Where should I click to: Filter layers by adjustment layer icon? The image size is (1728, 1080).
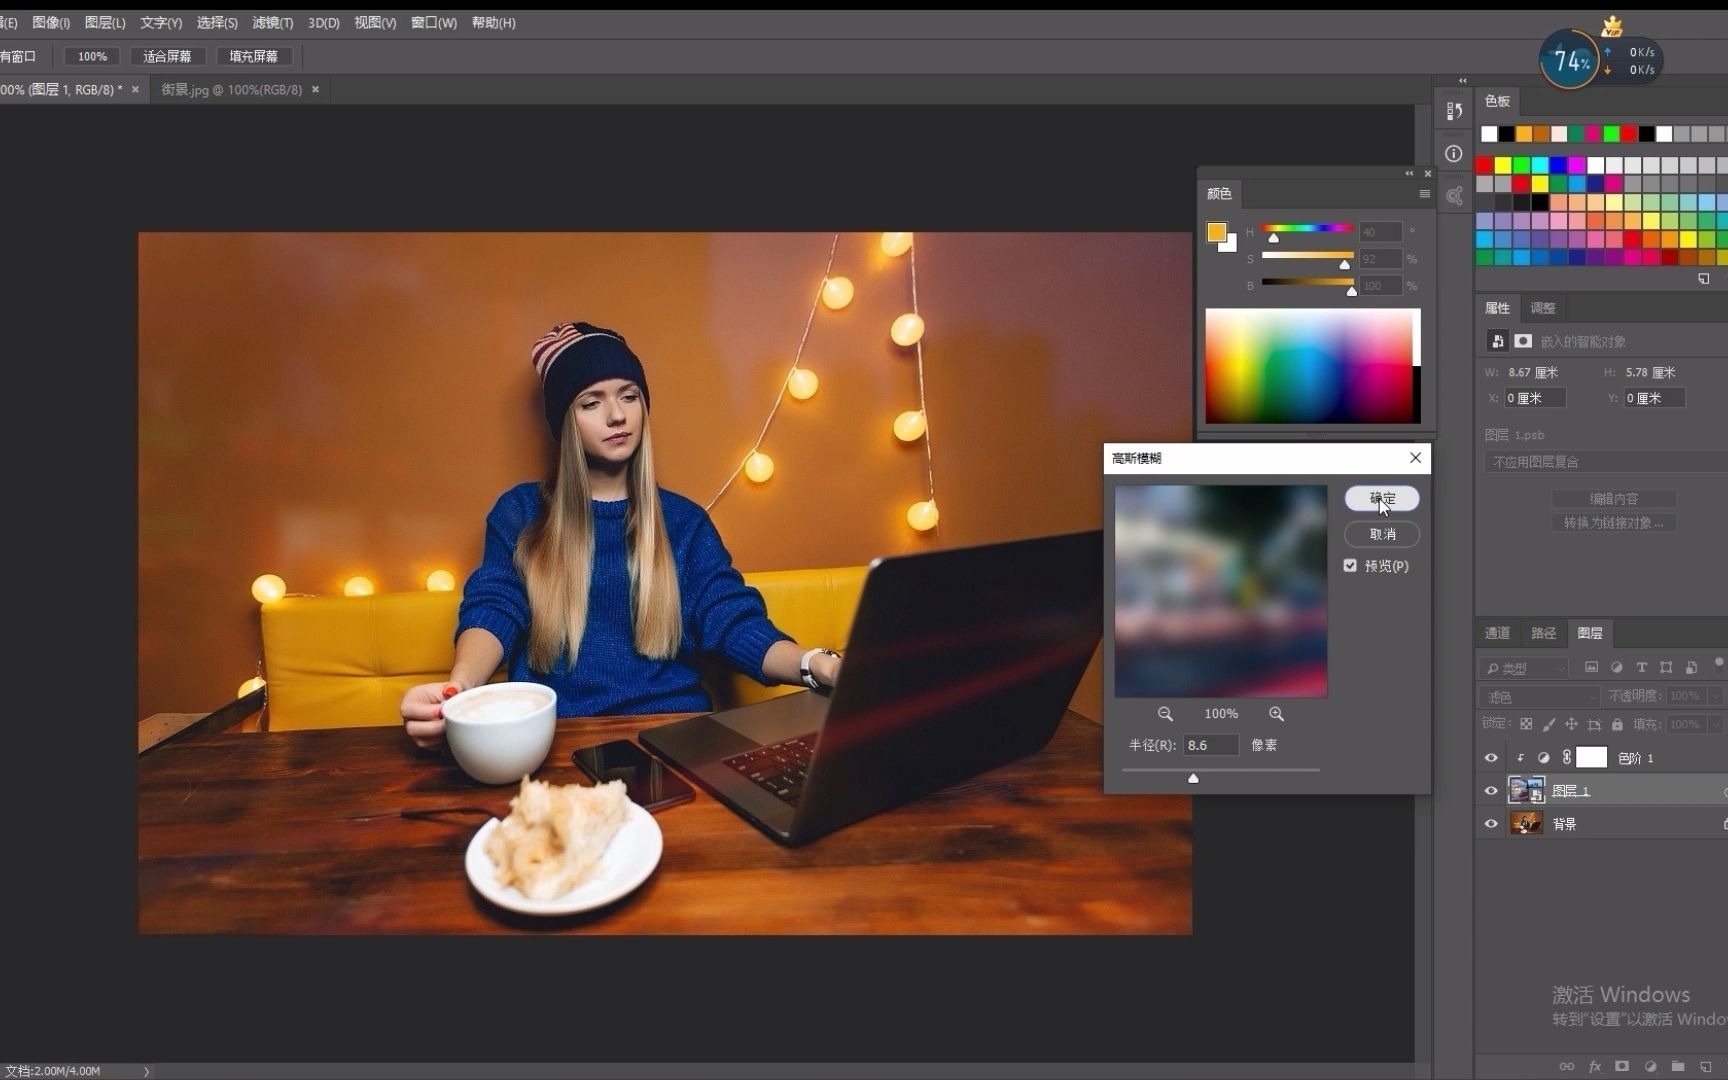(1616, 667)
